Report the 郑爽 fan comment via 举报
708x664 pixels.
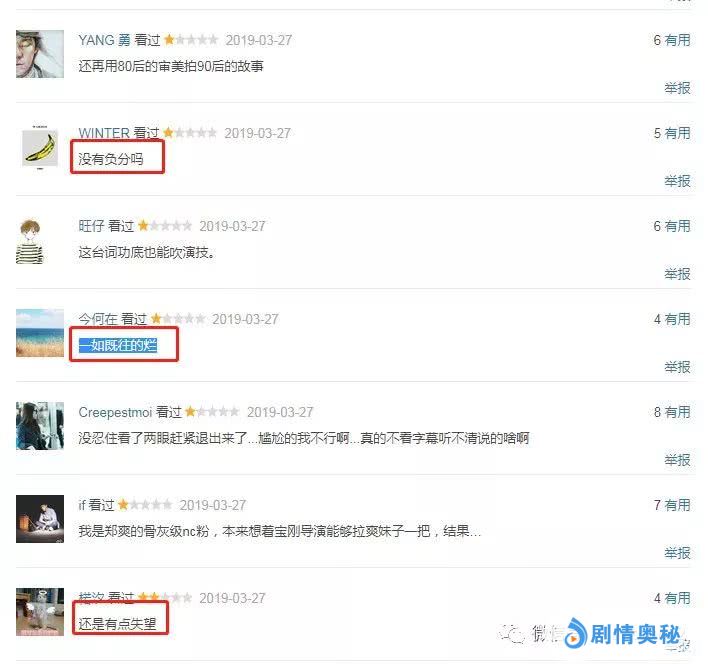coord(677,553)
